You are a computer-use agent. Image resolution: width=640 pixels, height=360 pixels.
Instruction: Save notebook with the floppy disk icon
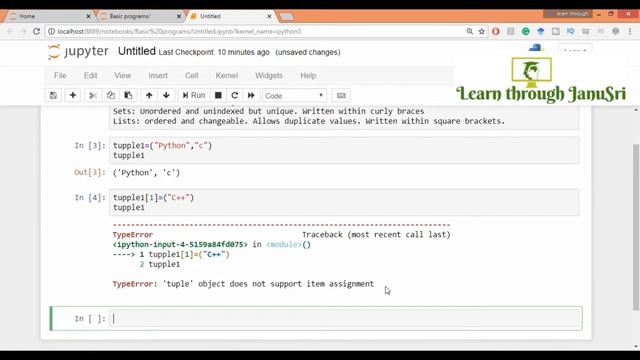(53, 96)
